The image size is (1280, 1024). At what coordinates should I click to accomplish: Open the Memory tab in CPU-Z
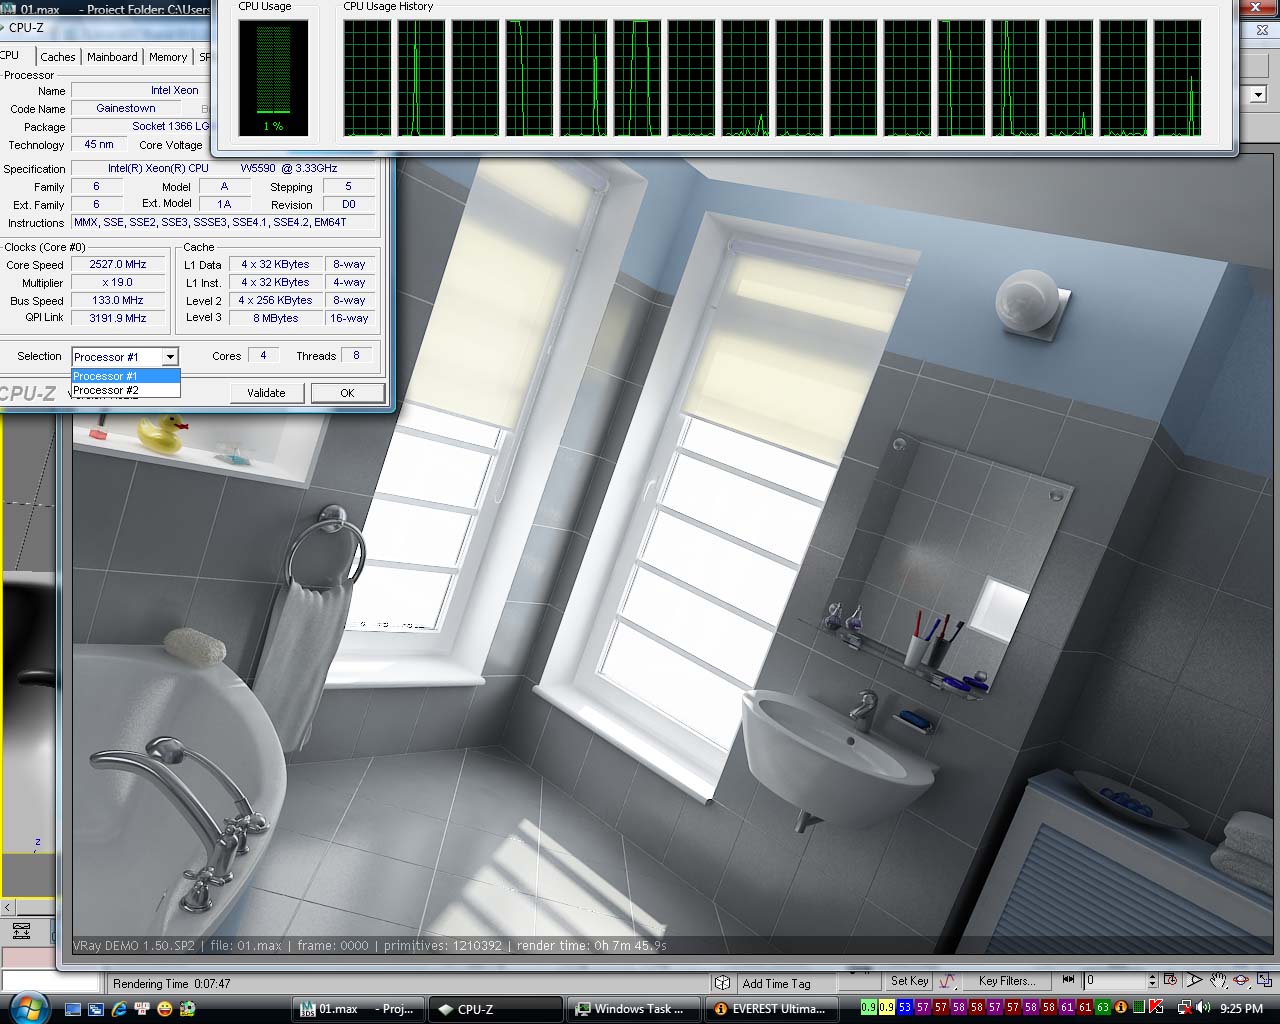(x=168, y=57)
